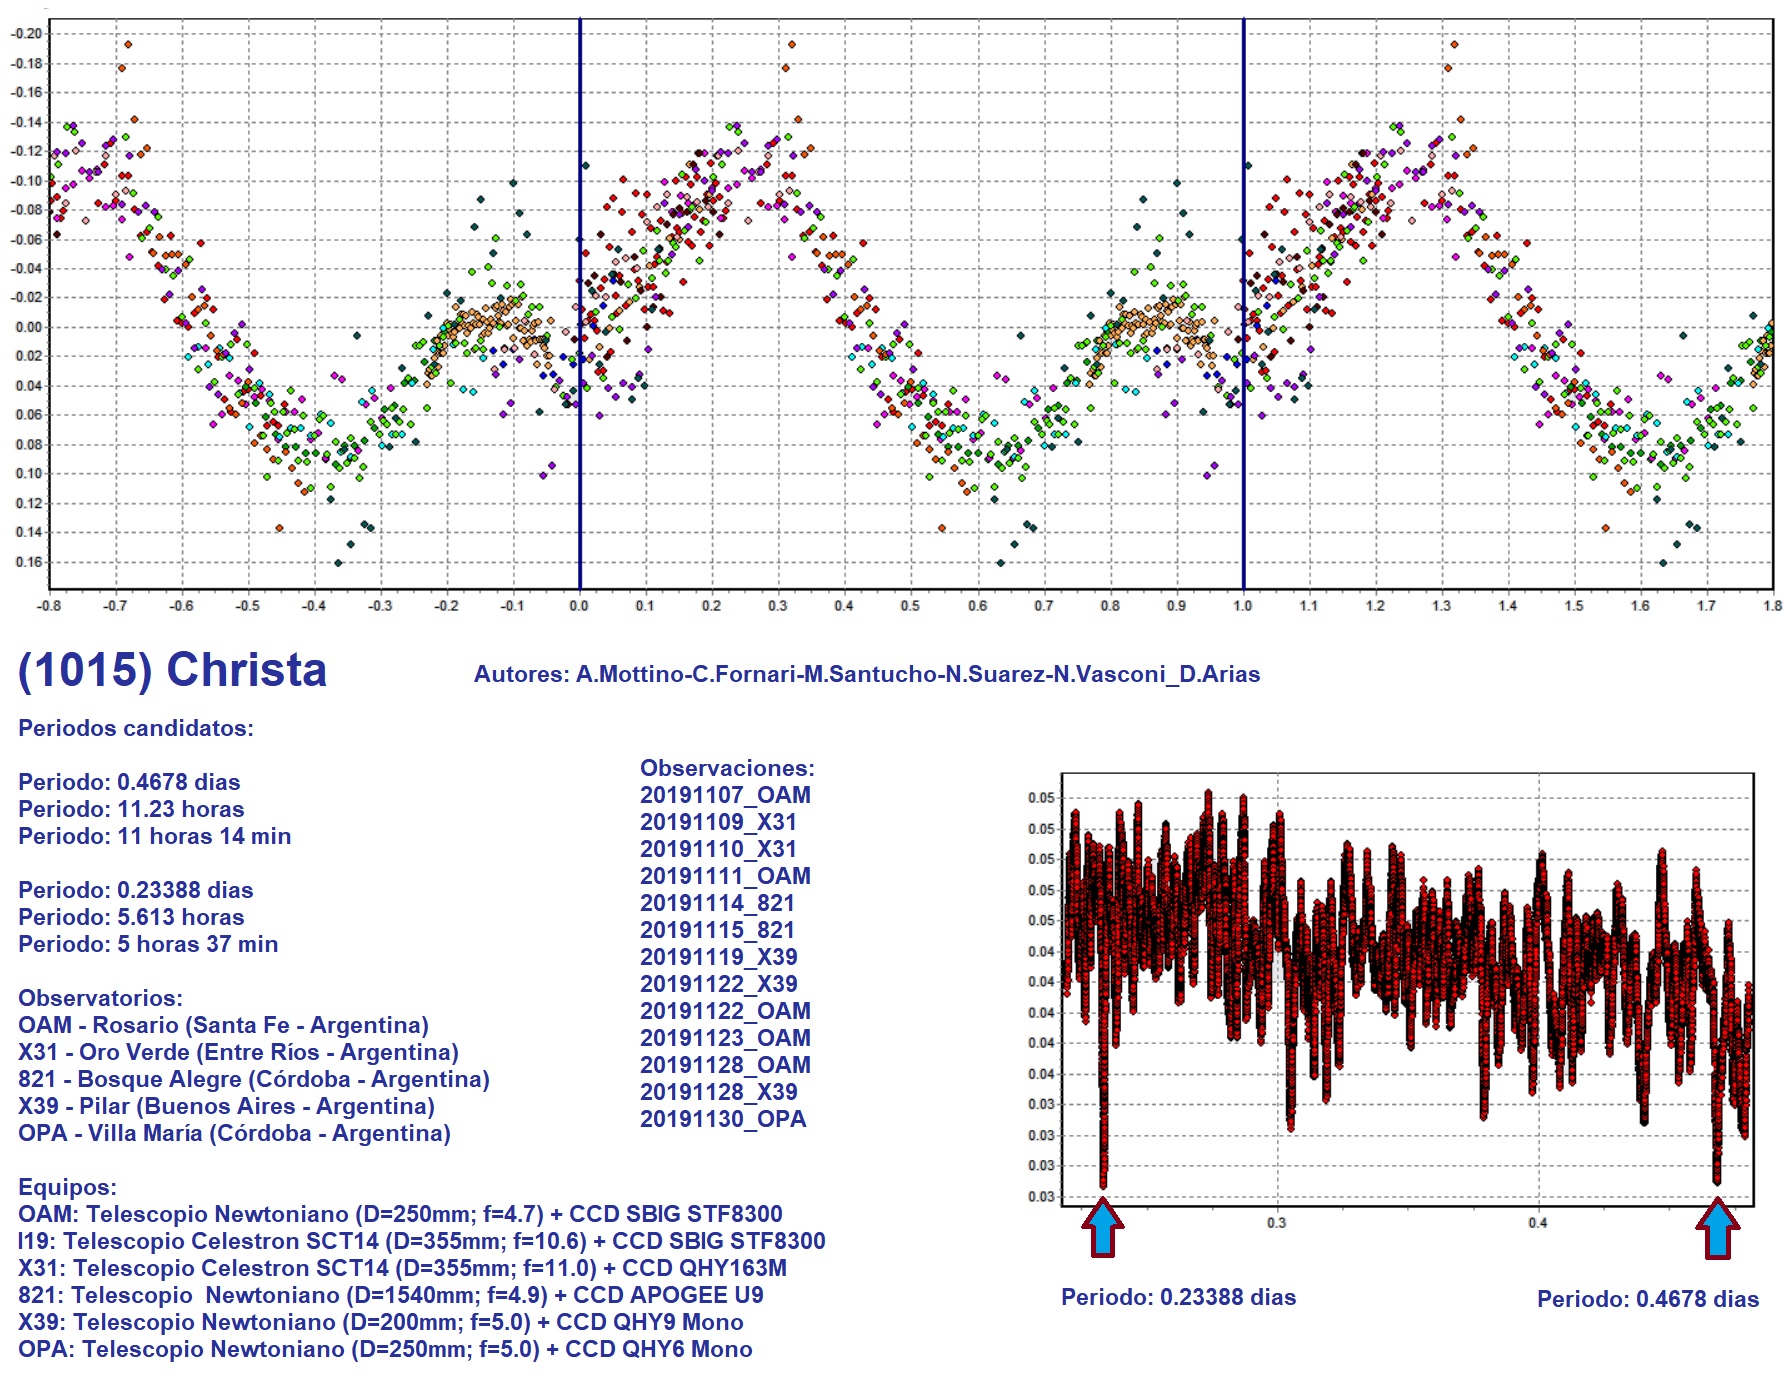Click the 'Periodo: 5.613 horas' text

pyautogui.click(x=131, y=917)
